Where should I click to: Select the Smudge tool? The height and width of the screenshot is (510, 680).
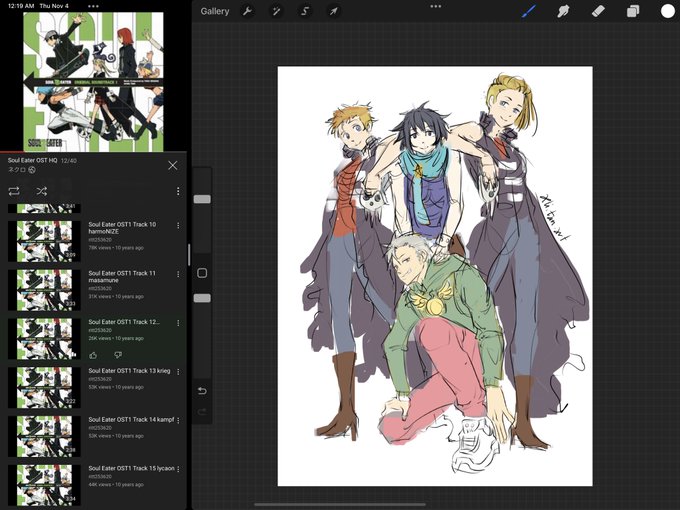coord(563,11)
